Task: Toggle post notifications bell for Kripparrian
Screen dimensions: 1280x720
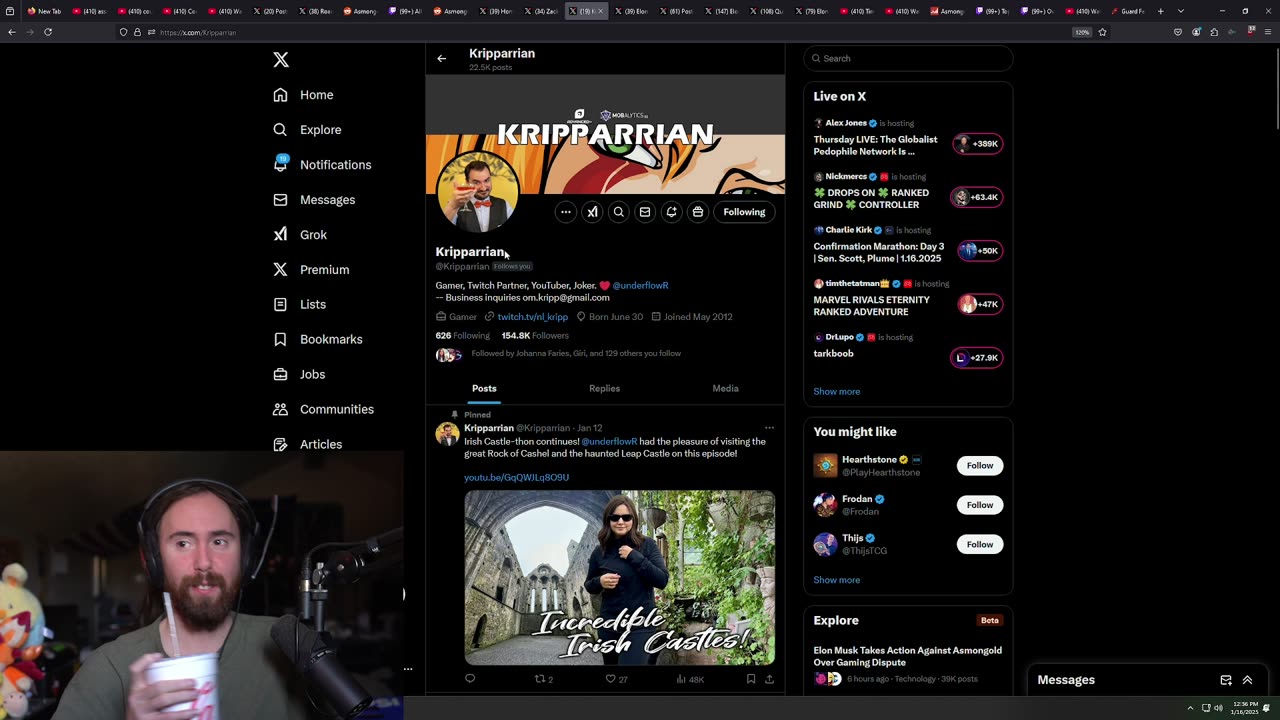Action: click(672, 212)
